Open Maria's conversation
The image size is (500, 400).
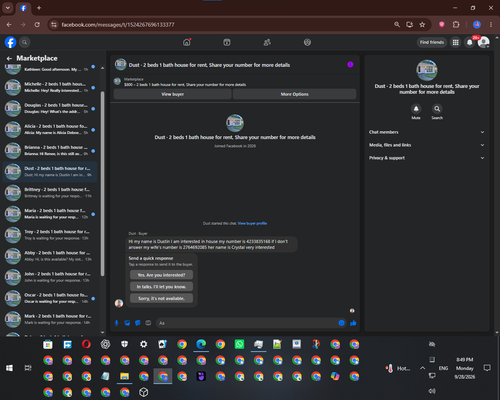(x=50, y=214)
